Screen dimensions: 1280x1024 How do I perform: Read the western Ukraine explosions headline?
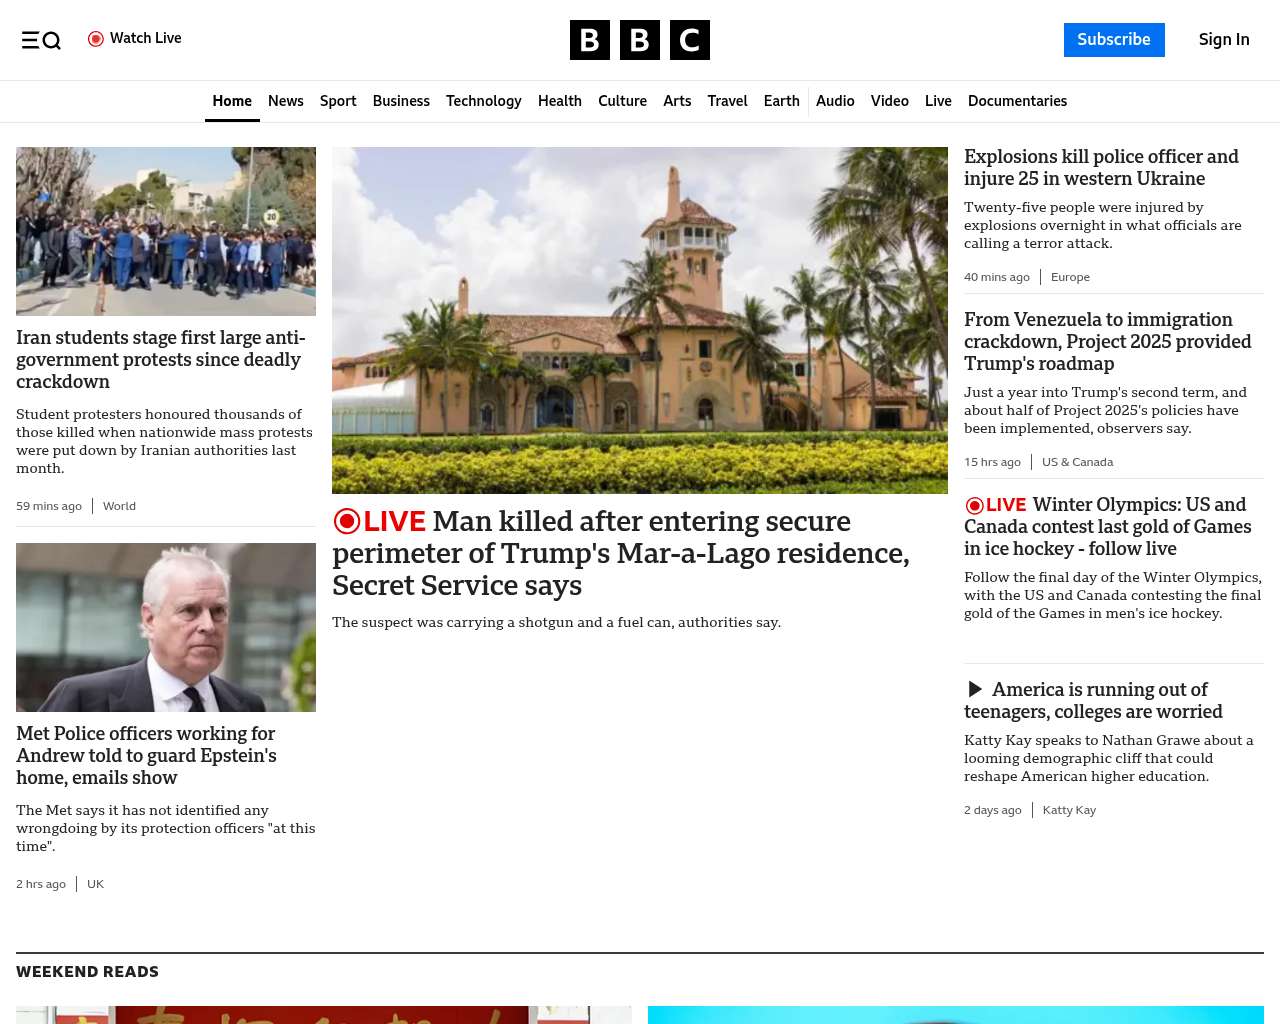coord(1101,168)
